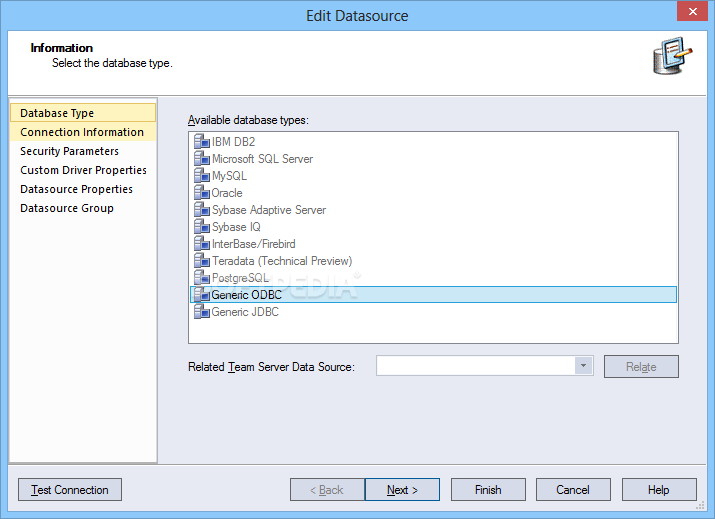This screenshot has width=715, height=519.
Task: Click the Teradata database icon
Action: click(x=201, y=261)
